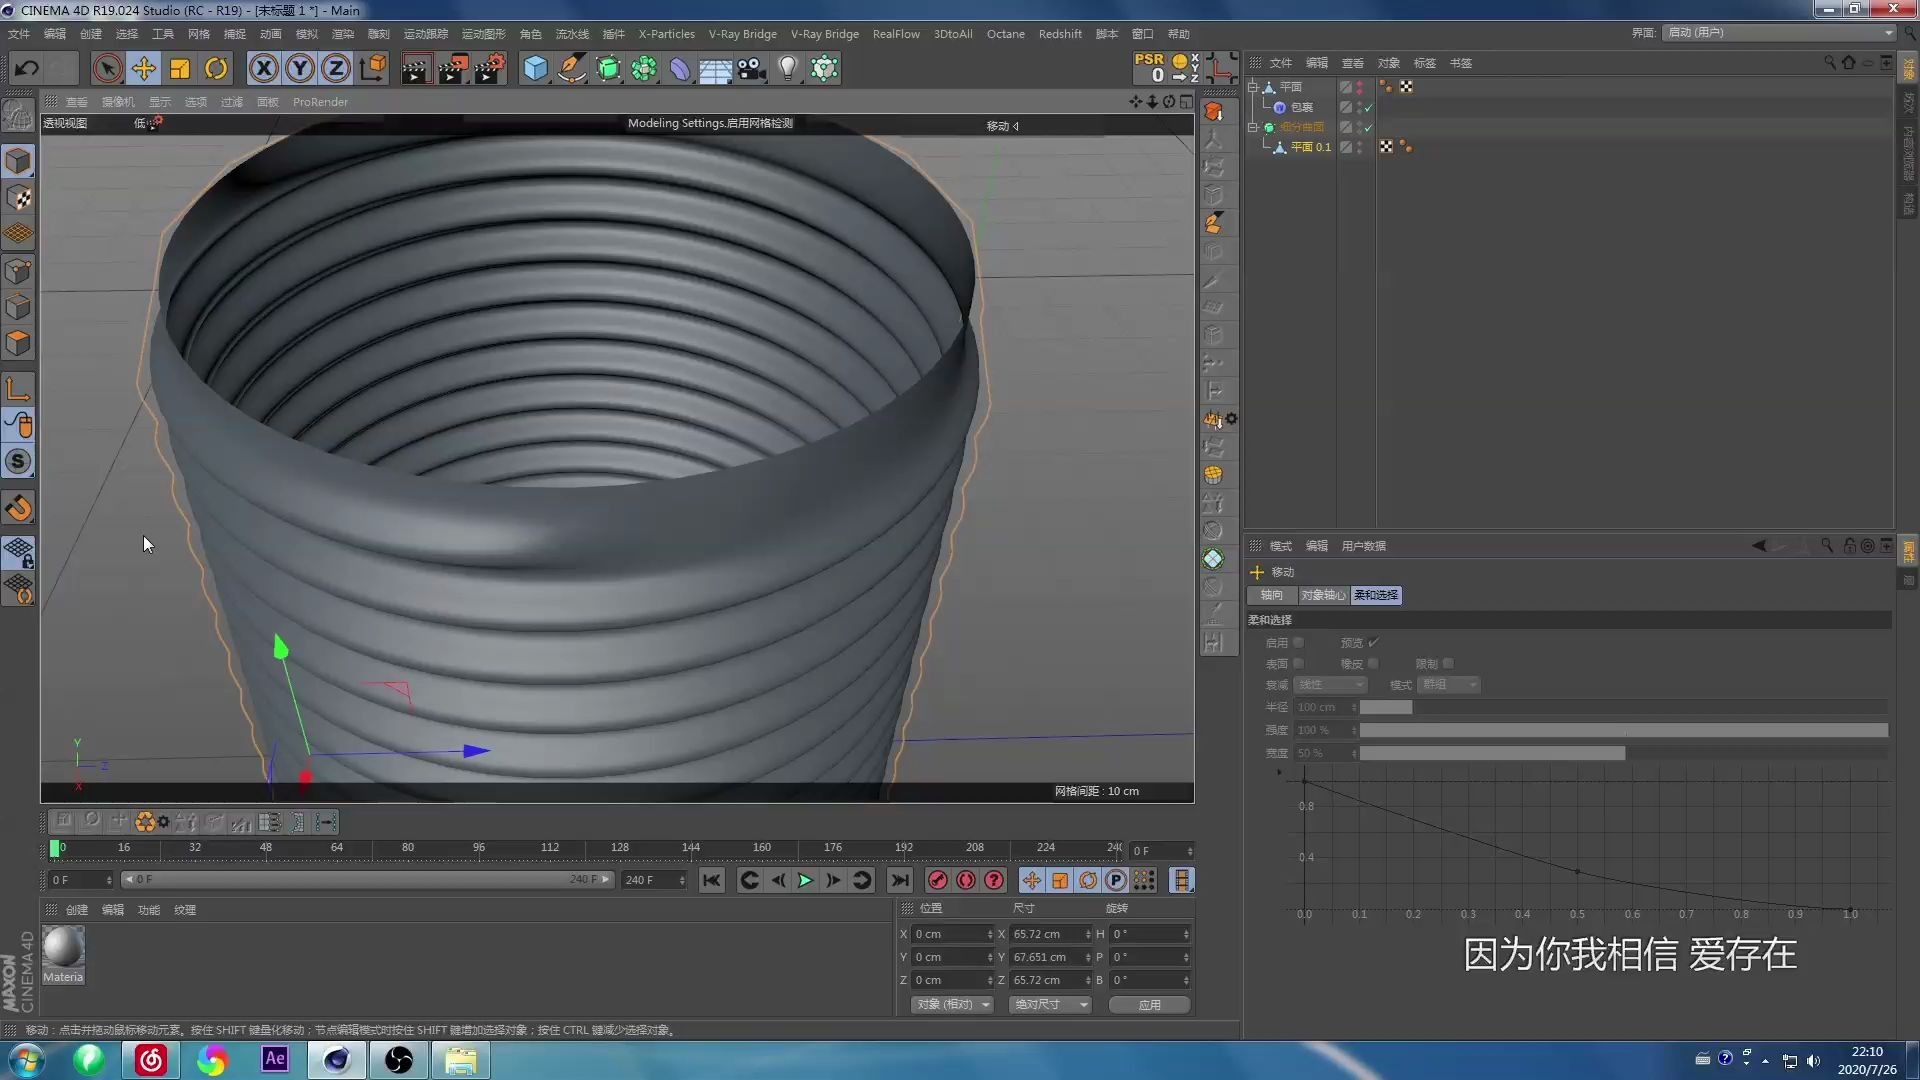Enable the 启用 checkbox in 柔和选择 panel
Viewport: 1920px width, 1080px height.
point(1297,643)
